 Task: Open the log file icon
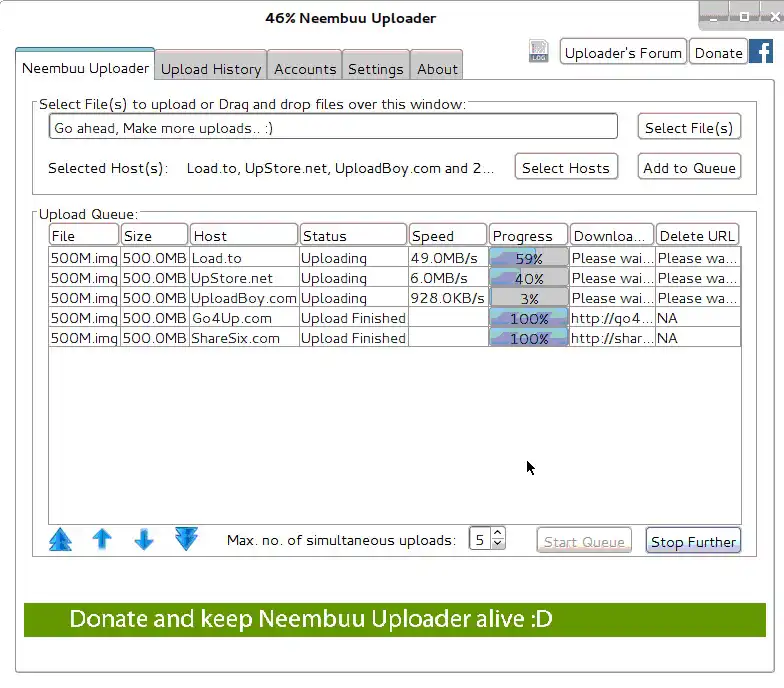(x=538, y=52)
